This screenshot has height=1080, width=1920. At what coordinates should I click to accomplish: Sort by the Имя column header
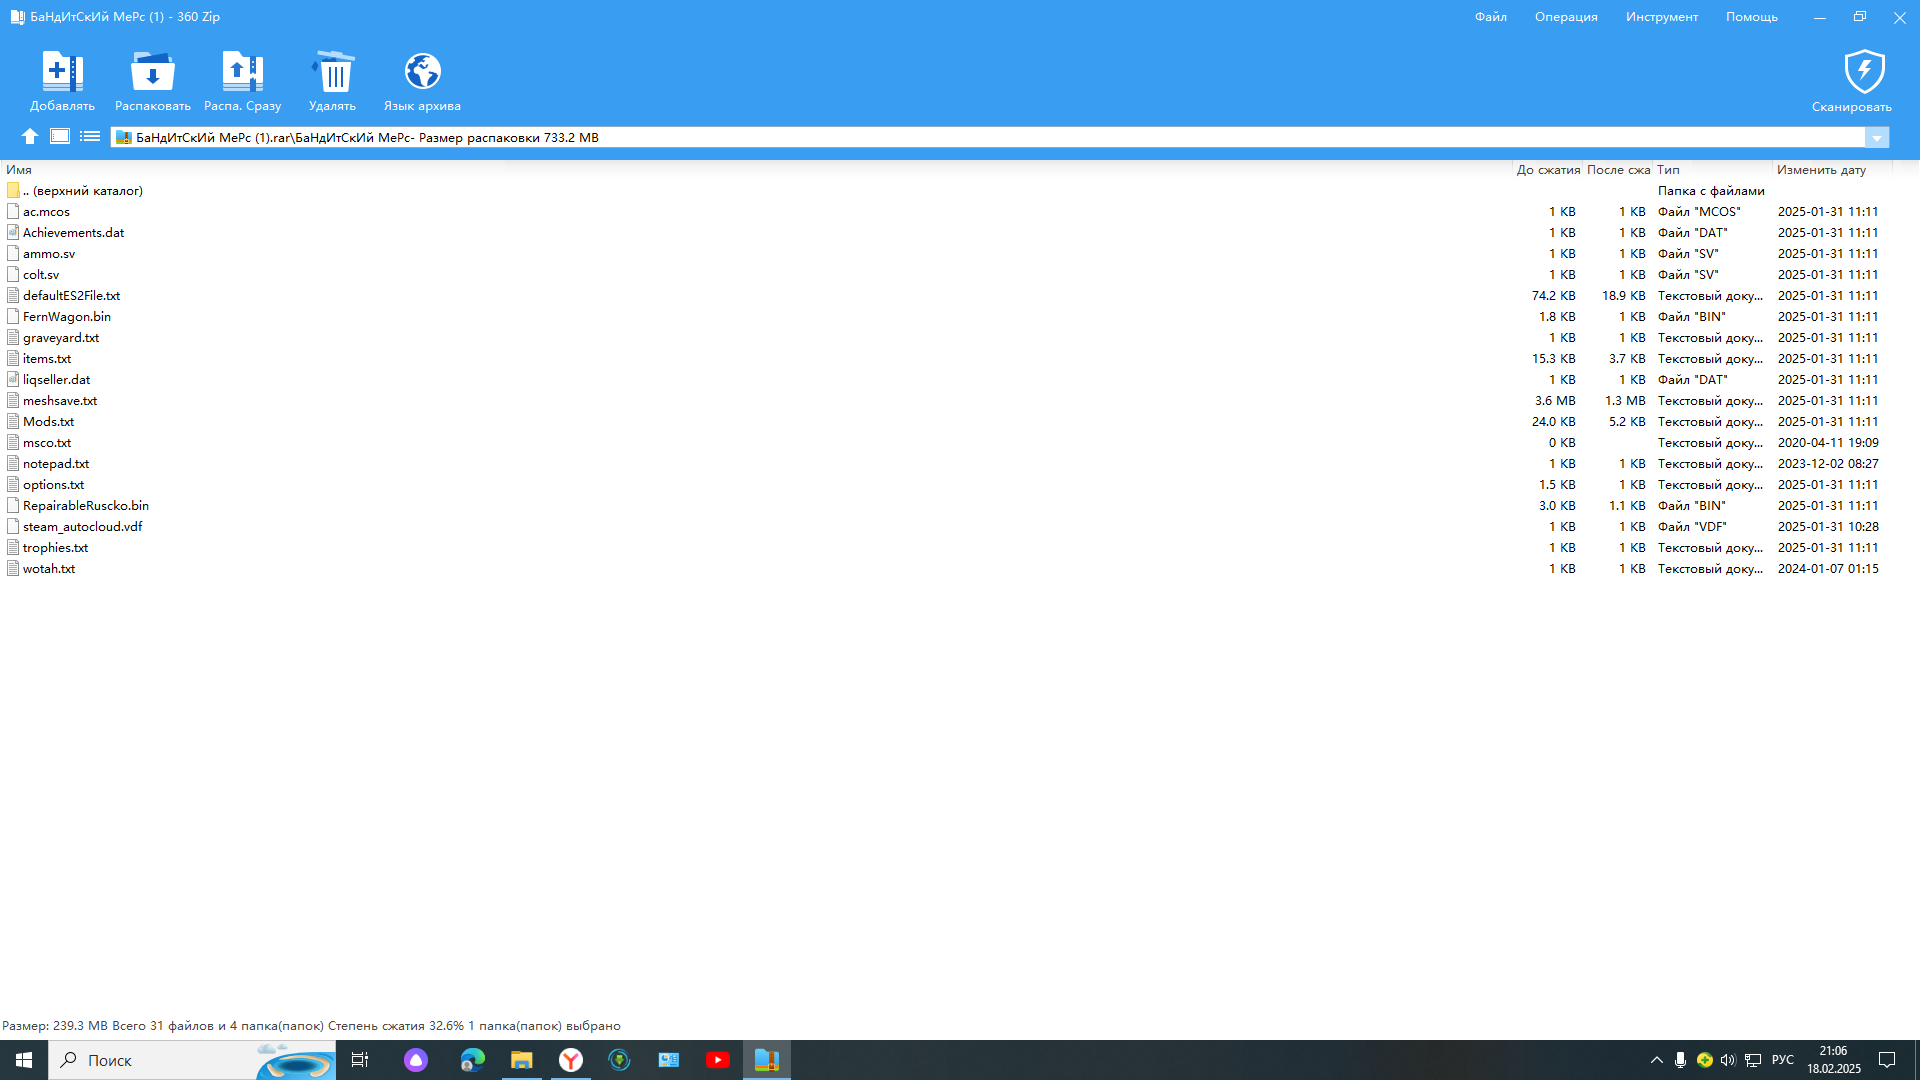click(x=19, y=170)
